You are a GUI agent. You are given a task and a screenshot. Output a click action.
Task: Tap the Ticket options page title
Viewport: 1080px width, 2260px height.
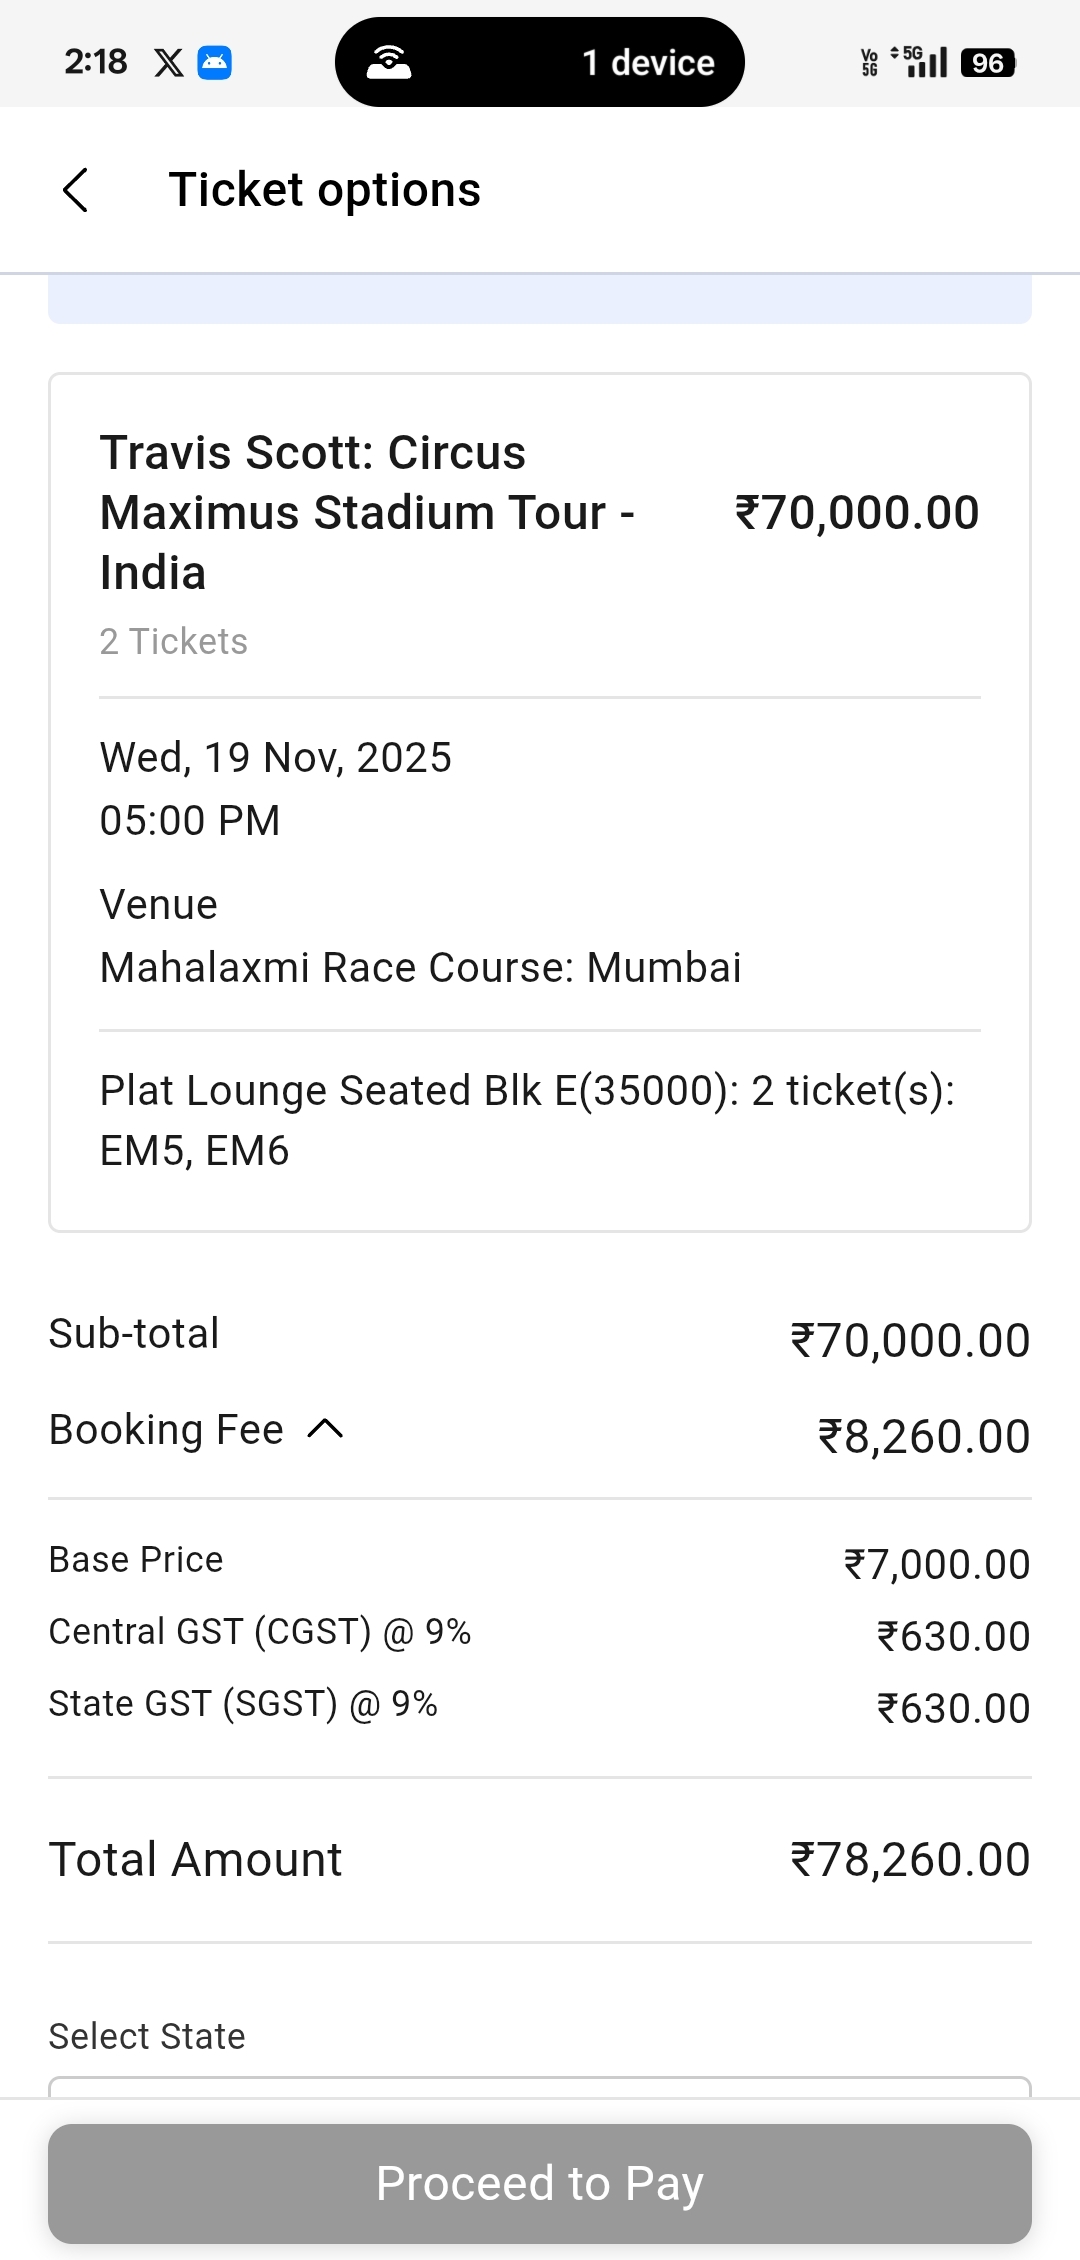325,190
